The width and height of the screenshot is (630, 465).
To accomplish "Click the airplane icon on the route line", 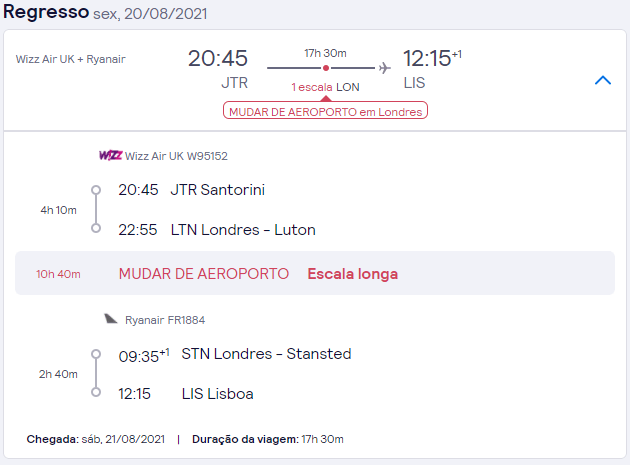I will tap(384, 68).
